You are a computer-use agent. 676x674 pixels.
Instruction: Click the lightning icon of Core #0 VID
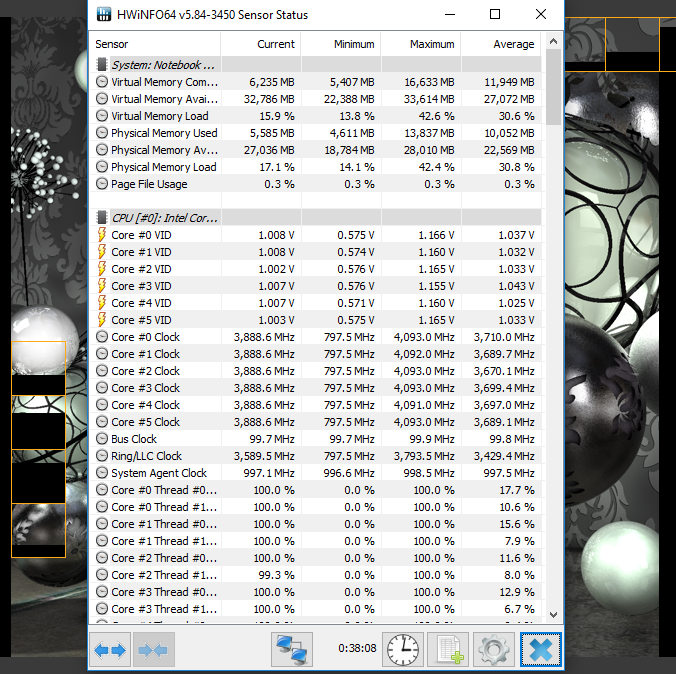(x=102, y=235)
